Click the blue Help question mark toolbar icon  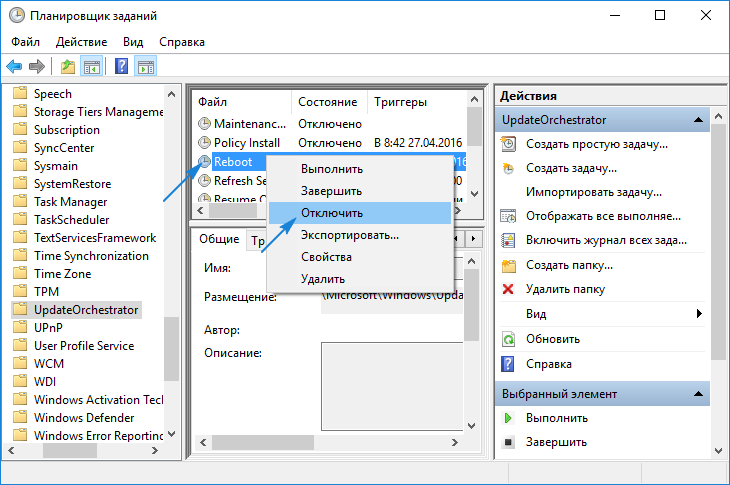click(122, 67)
